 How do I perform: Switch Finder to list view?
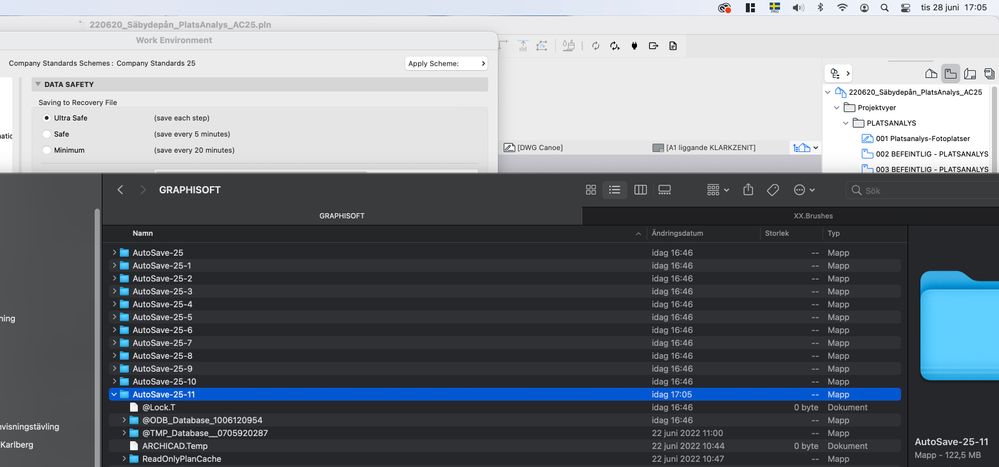[x=614, y=190]
